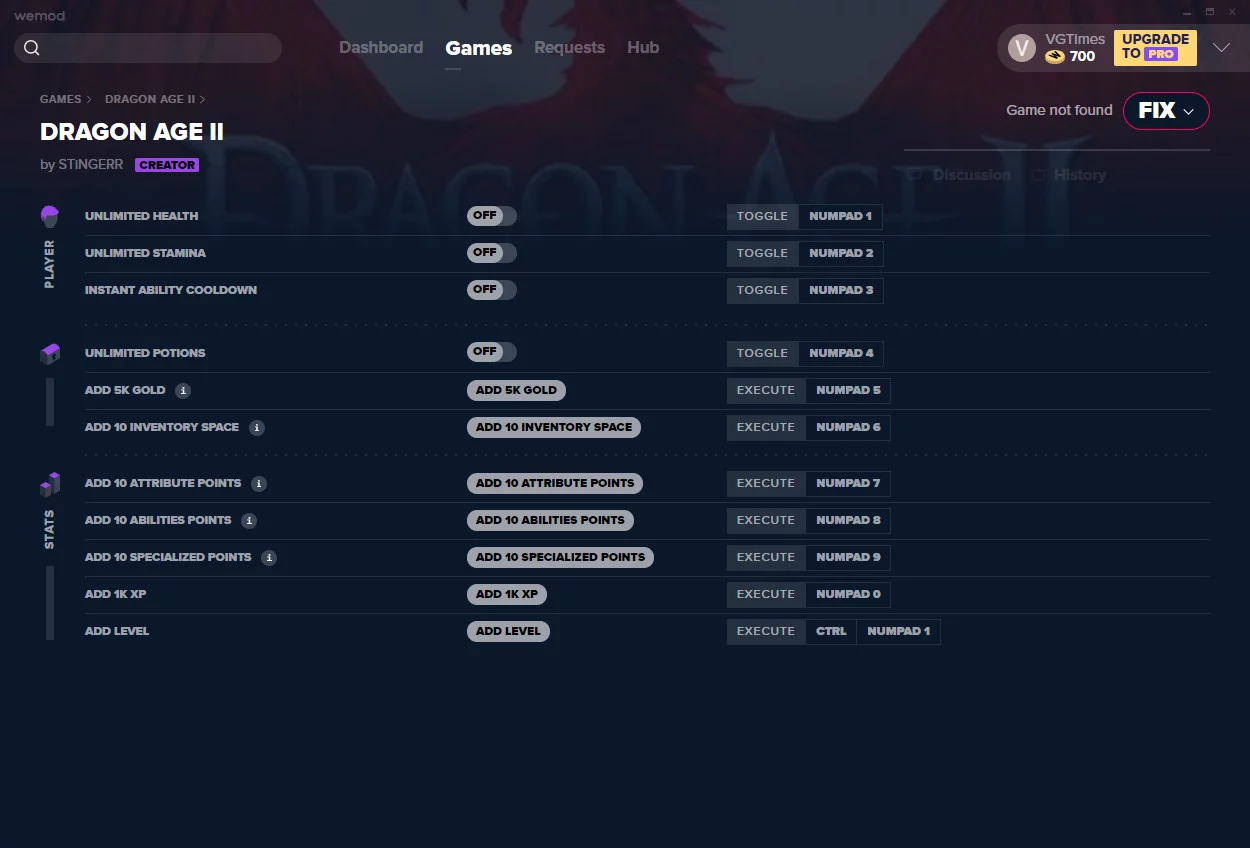Click the Add 10 Attribute Points button
1250x848 pixels.
click(555, 484)
